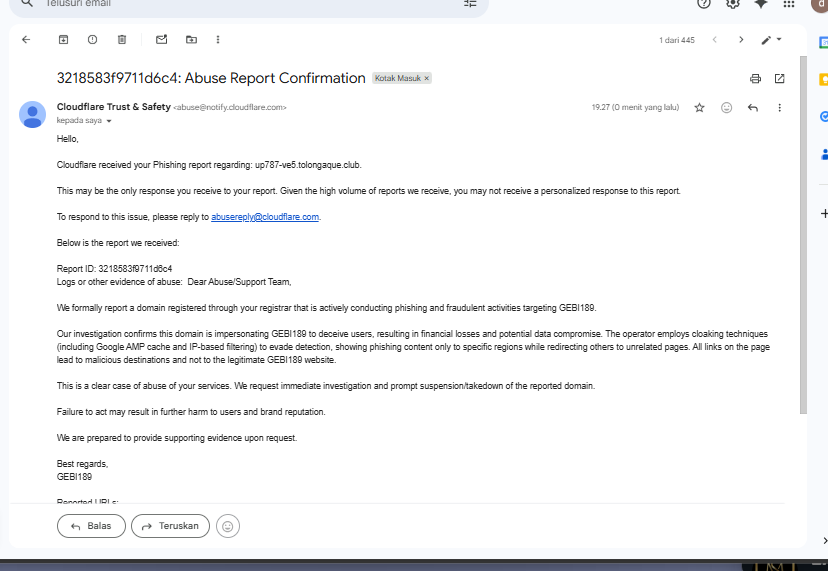Click the message pane vertical scrollbar
Image resolution: width=828 pixels, height=571 pixels.
tap(803, 235)
